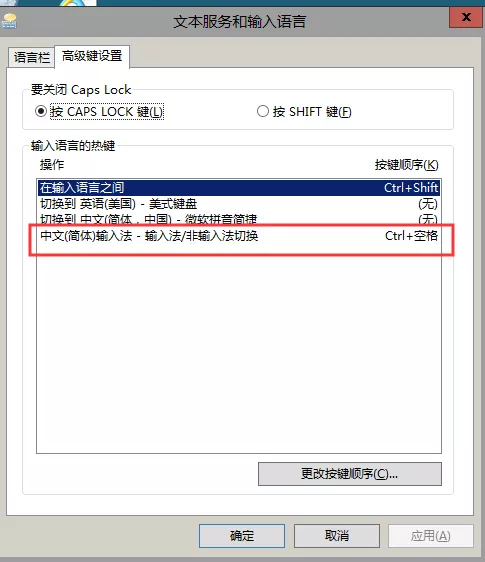Click the Ctrl+Shift key sequence value
Screen dimensions: 485x562
[411, 187]
